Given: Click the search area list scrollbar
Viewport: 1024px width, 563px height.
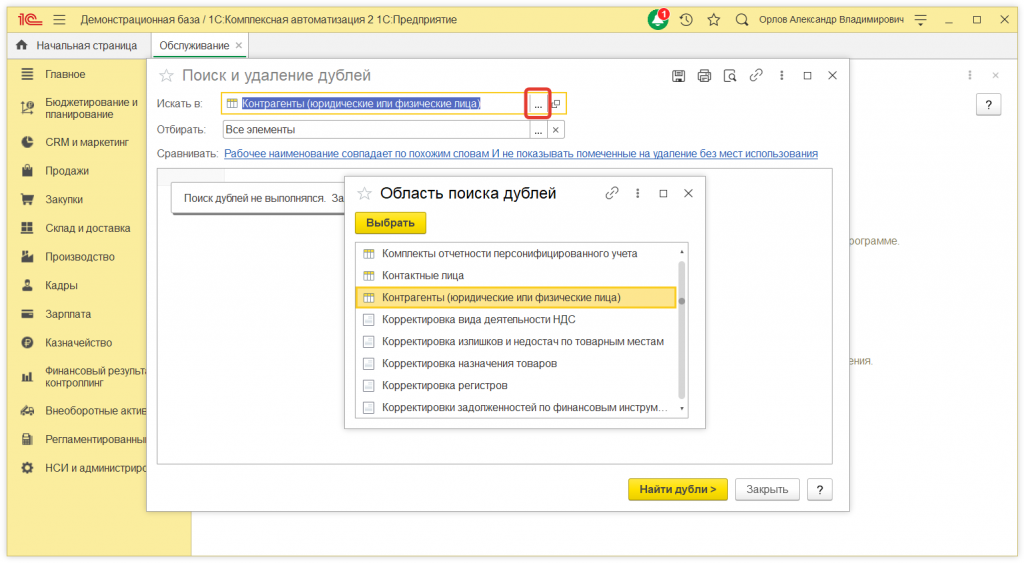Looking at the screenshot, I should (x=682, y=330).
